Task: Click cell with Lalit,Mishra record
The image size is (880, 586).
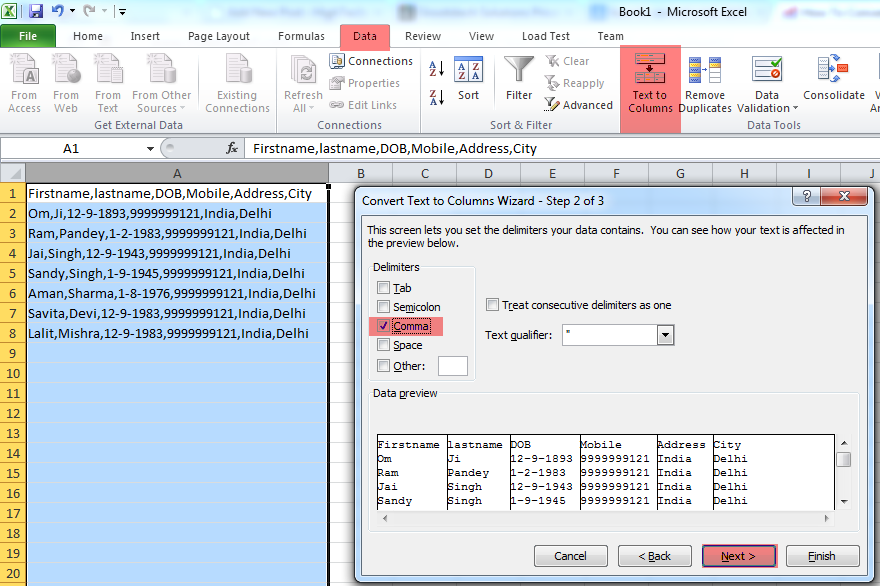Action: (177, 333)
